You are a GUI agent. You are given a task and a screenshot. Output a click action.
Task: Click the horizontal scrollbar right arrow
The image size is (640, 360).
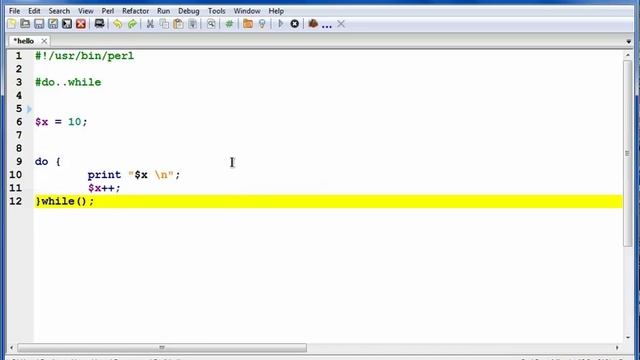point(617,348)
